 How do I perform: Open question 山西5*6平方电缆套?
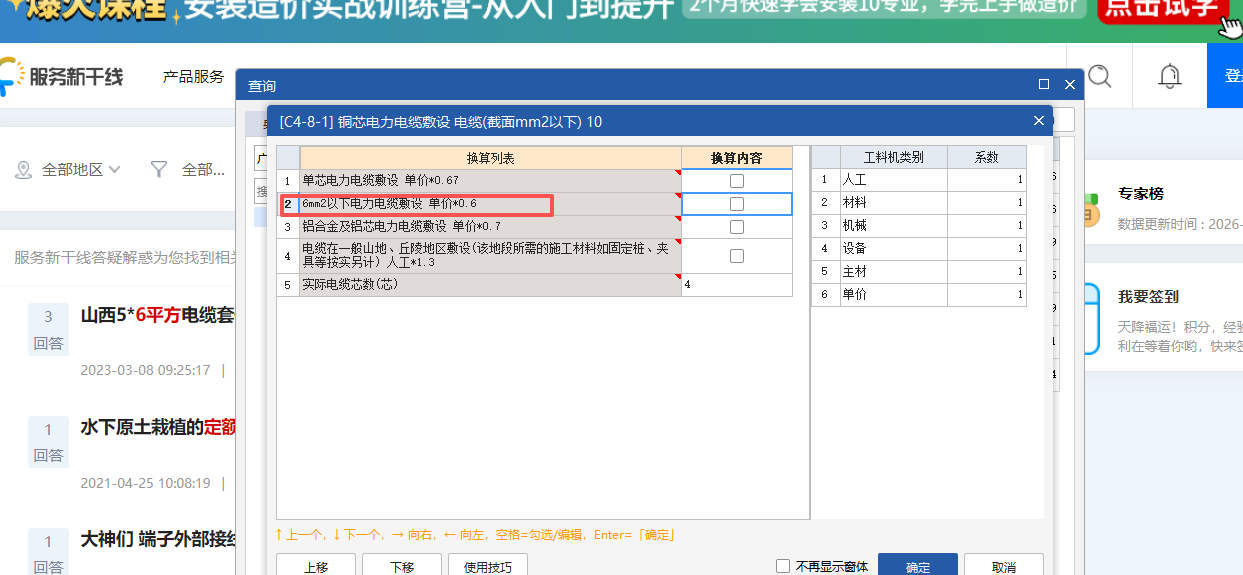click(157, 316)
